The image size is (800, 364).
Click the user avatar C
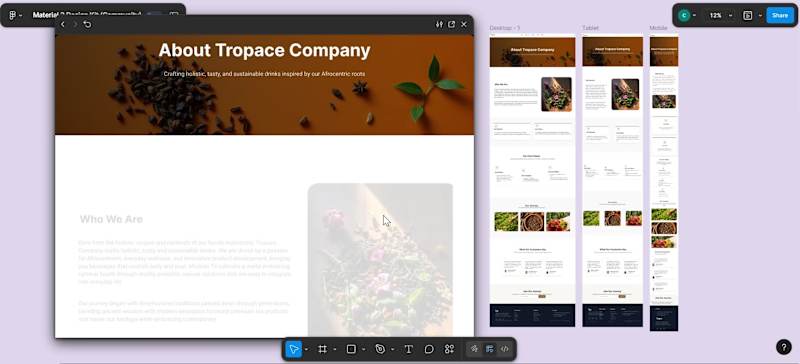[684, 15]
